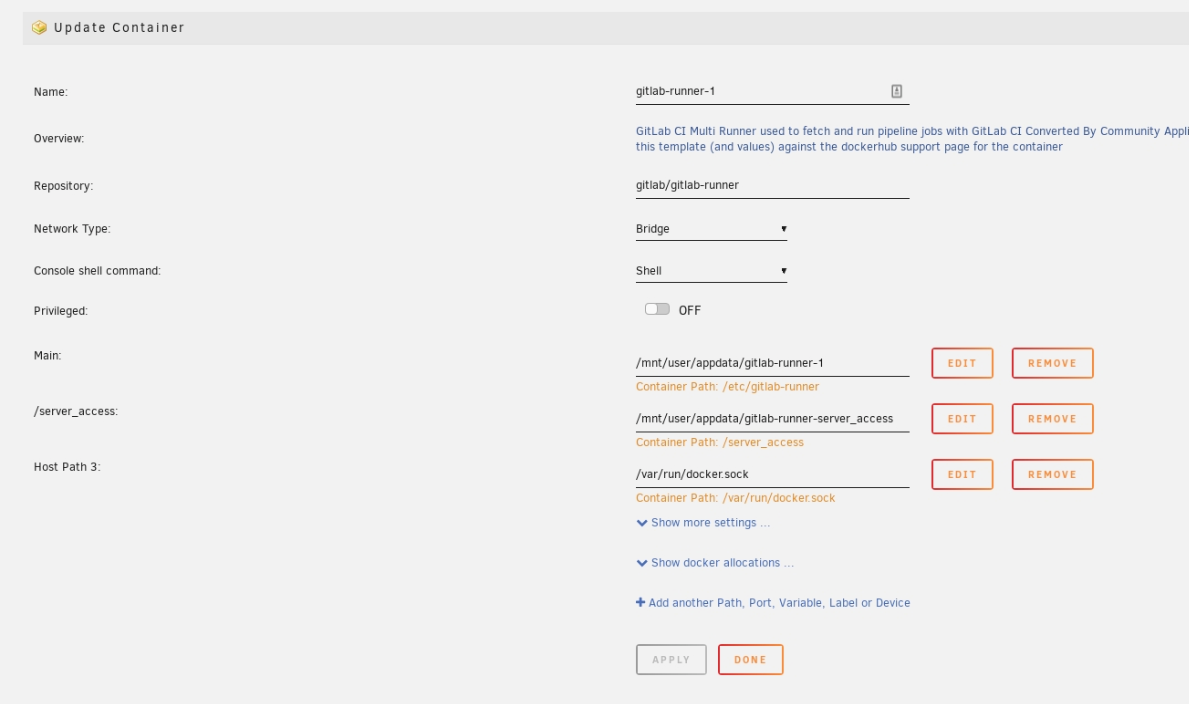Remove the /server_access path mapping
The width and height of the screenshot is (1189, 704).
pos(1053,419)
